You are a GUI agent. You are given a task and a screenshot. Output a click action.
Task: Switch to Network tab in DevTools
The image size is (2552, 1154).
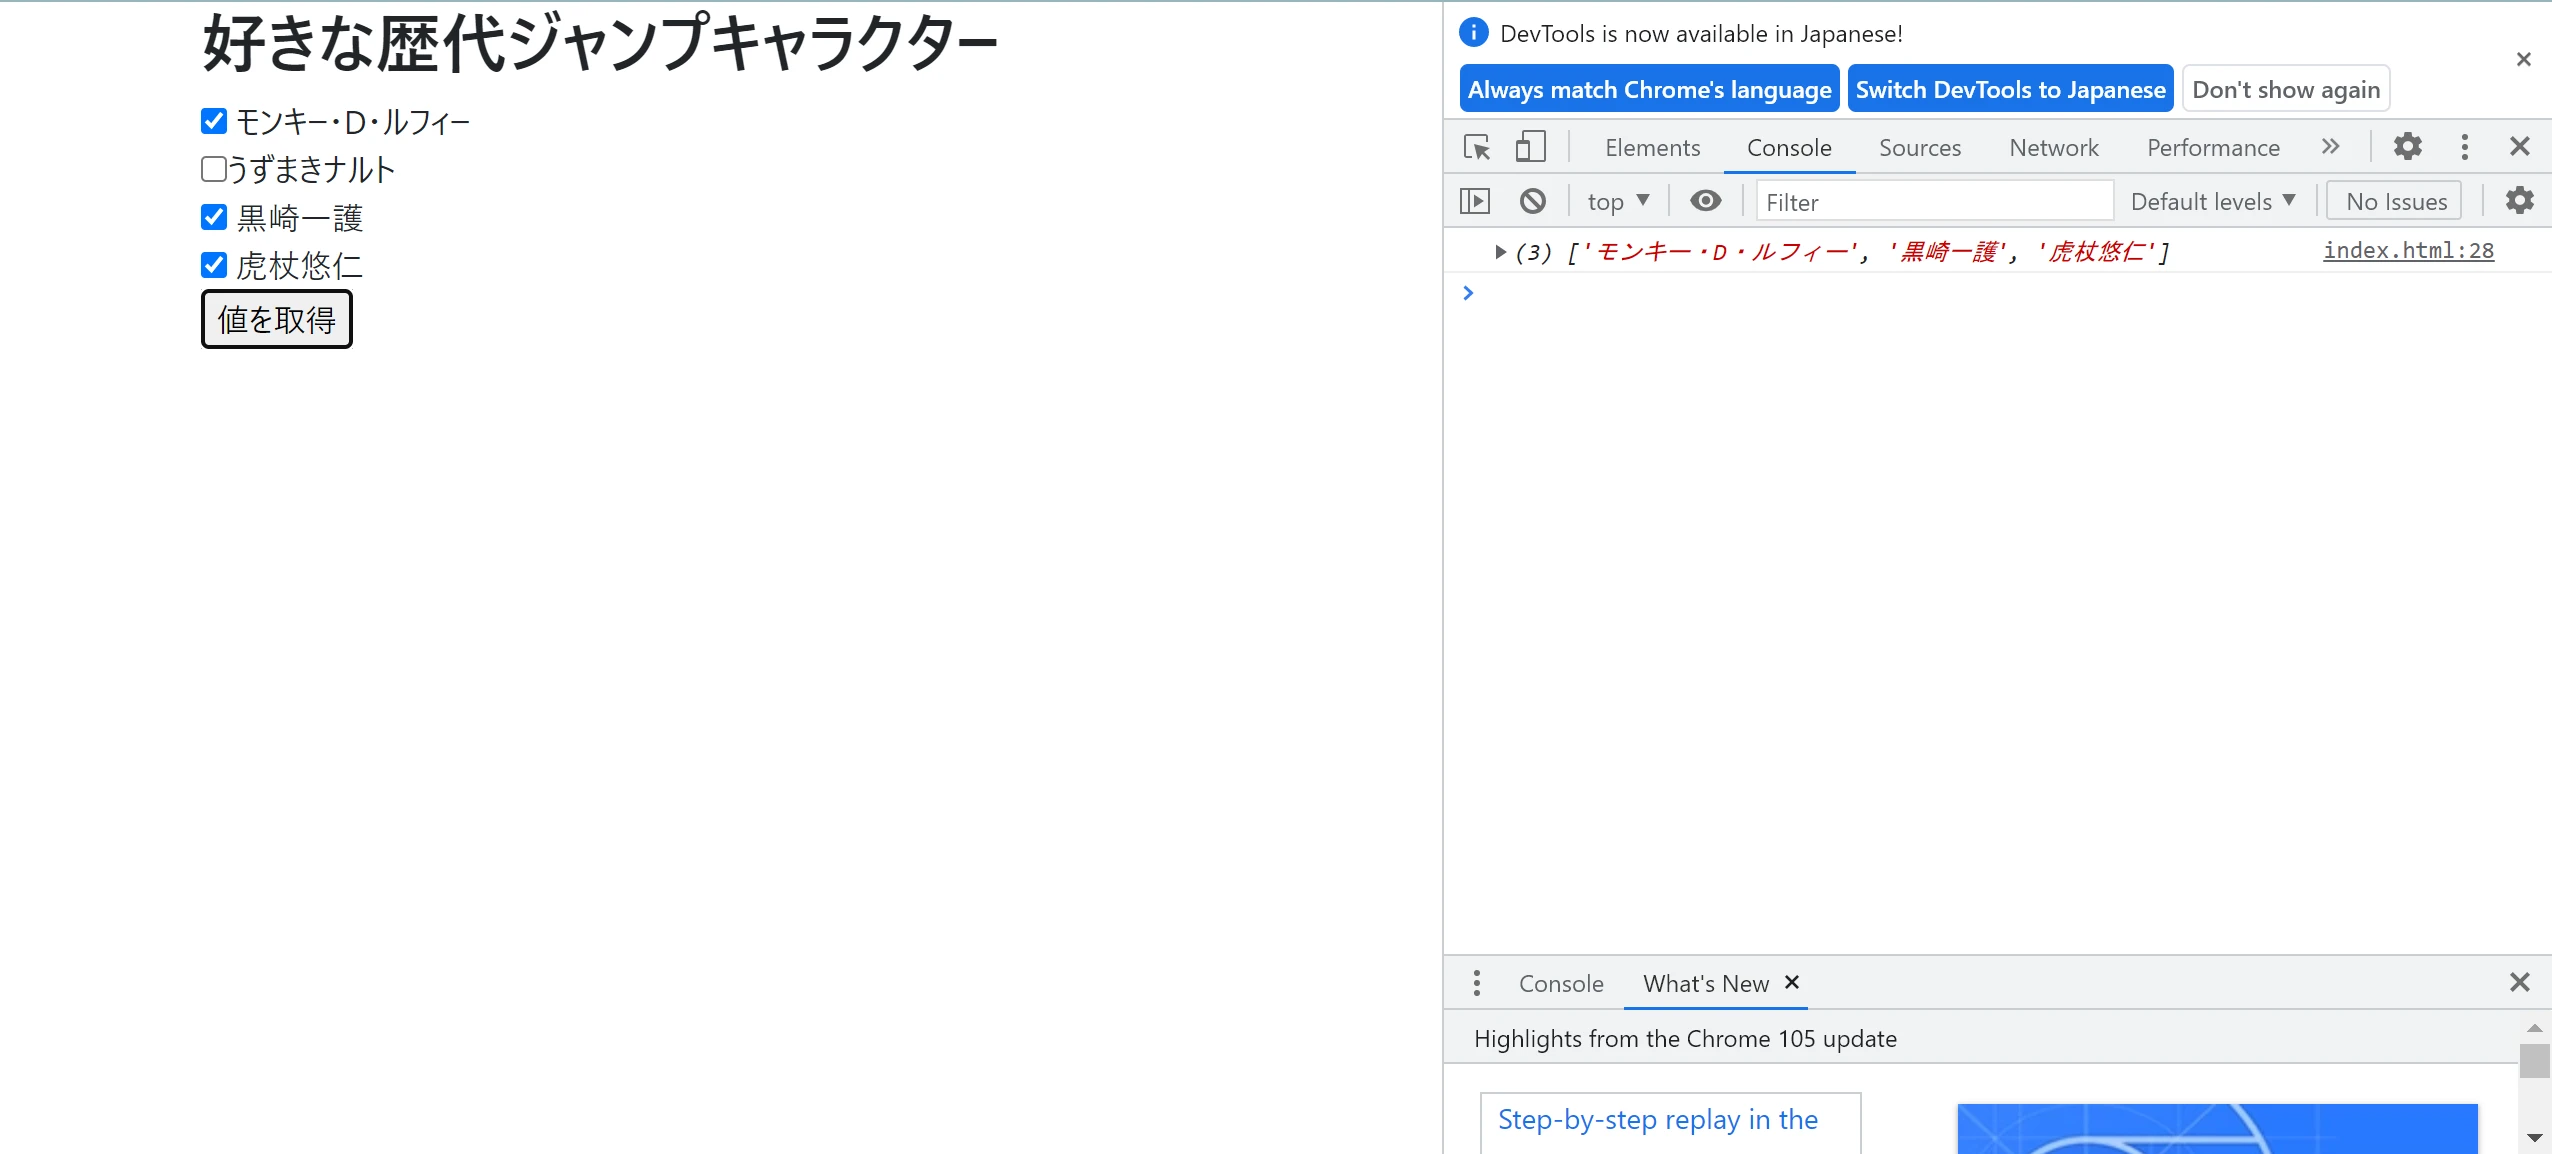tap(2052, 146)
